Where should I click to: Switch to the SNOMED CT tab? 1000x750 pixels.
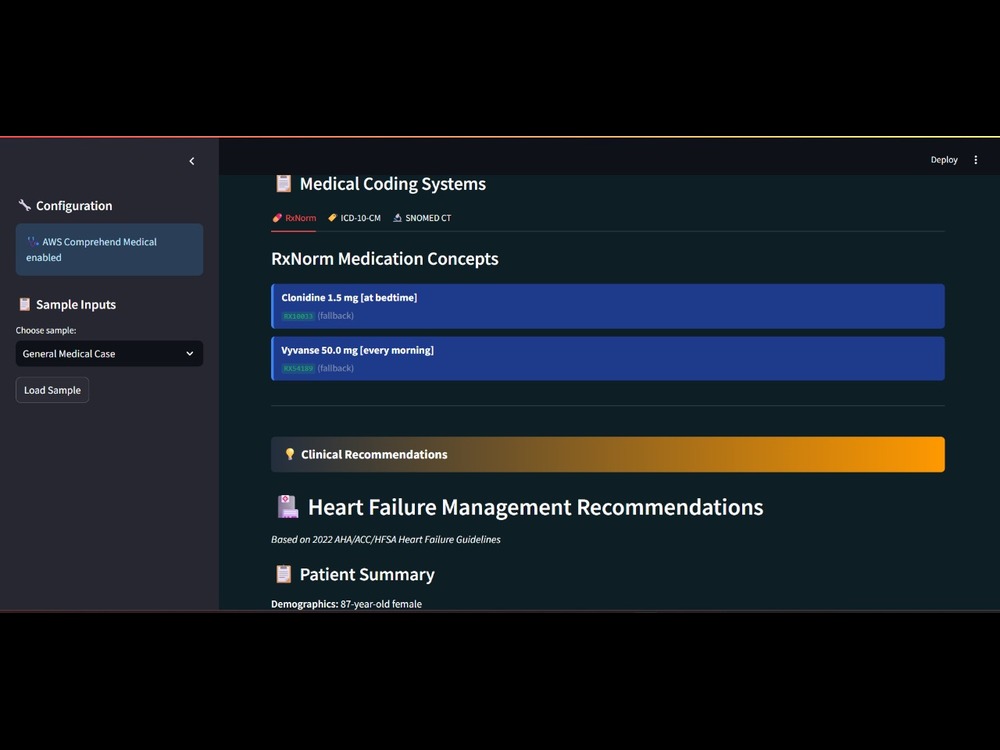coord(422,218)
